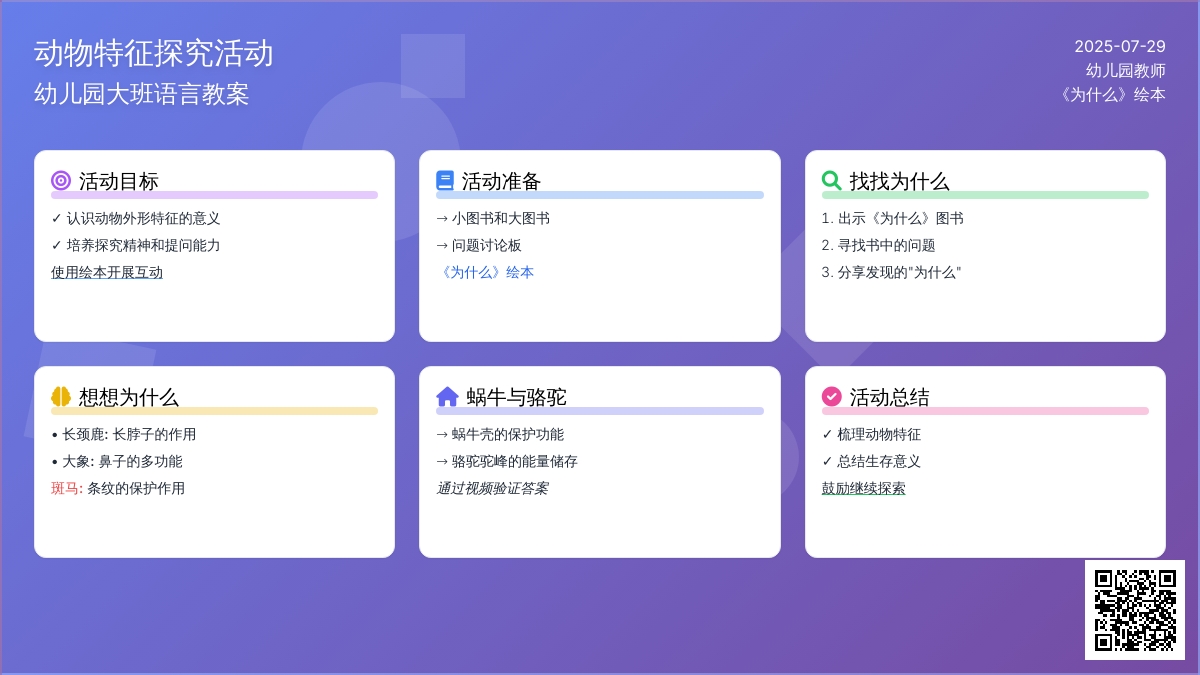Click the yellow brain icon beside 想想为什么

coord(61,397)
